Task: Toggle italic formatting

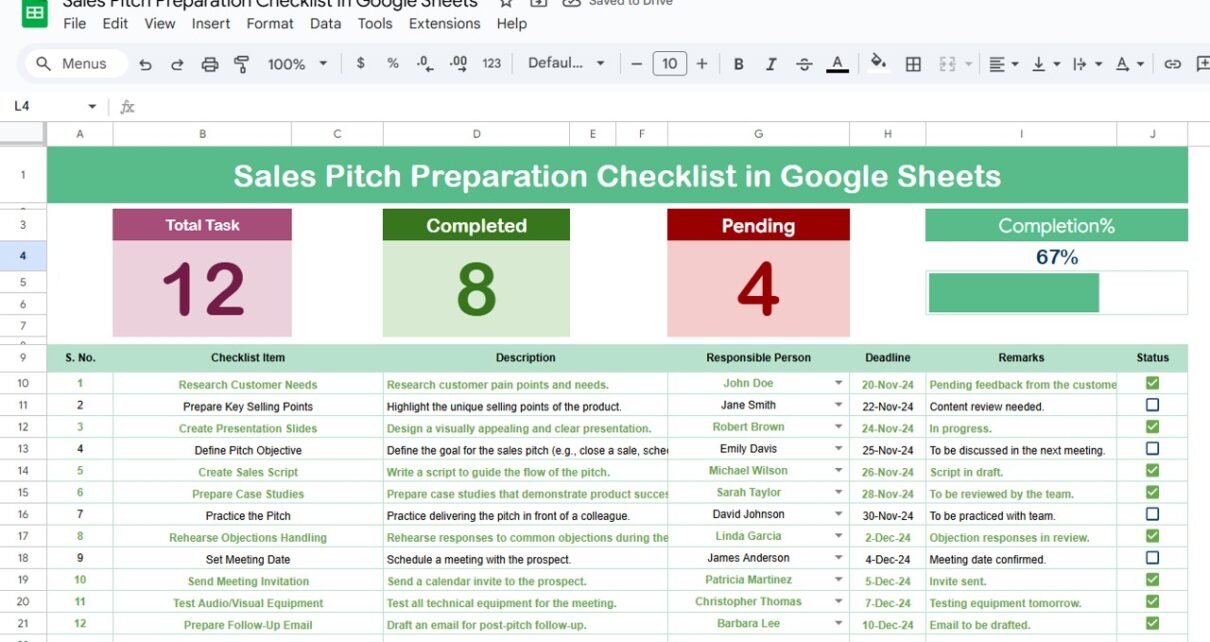Action: click(x=771, y=64)
